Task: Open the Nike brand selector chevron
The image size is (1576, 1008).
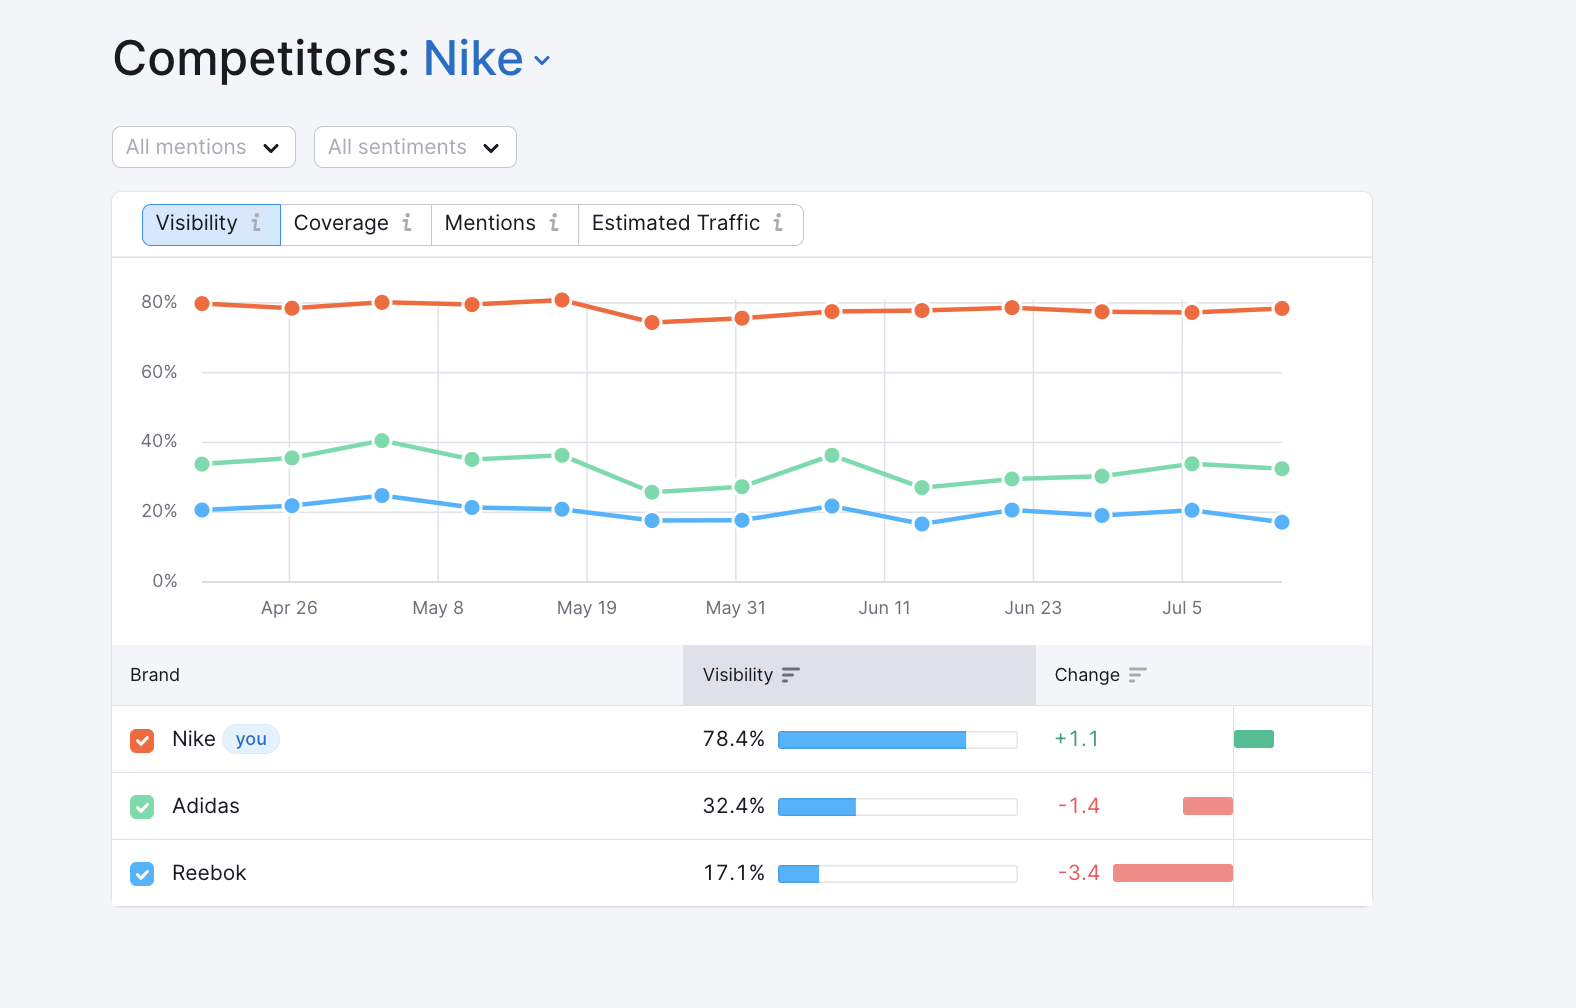Action: [x=542, y=60]
